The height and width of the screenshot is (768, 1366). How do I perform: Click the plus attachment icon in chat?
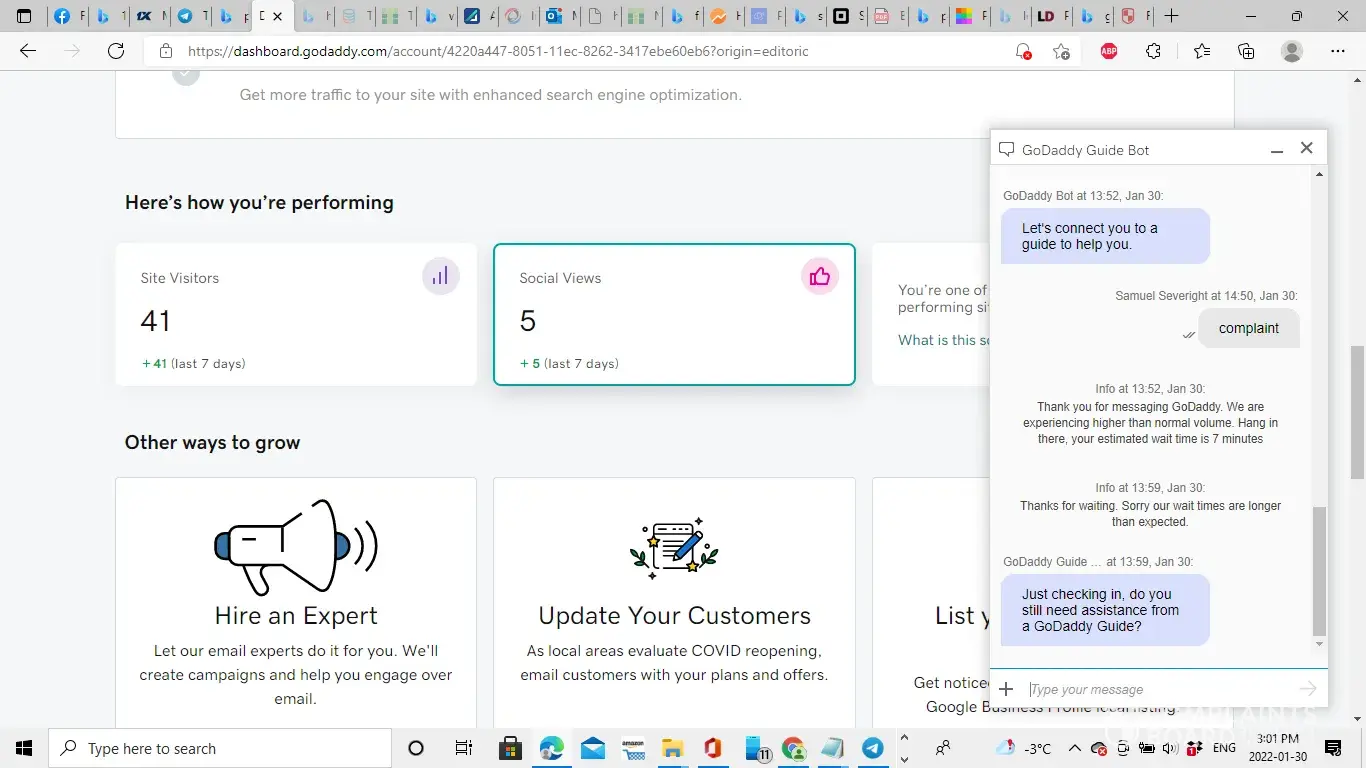[x=1006, y=689]
